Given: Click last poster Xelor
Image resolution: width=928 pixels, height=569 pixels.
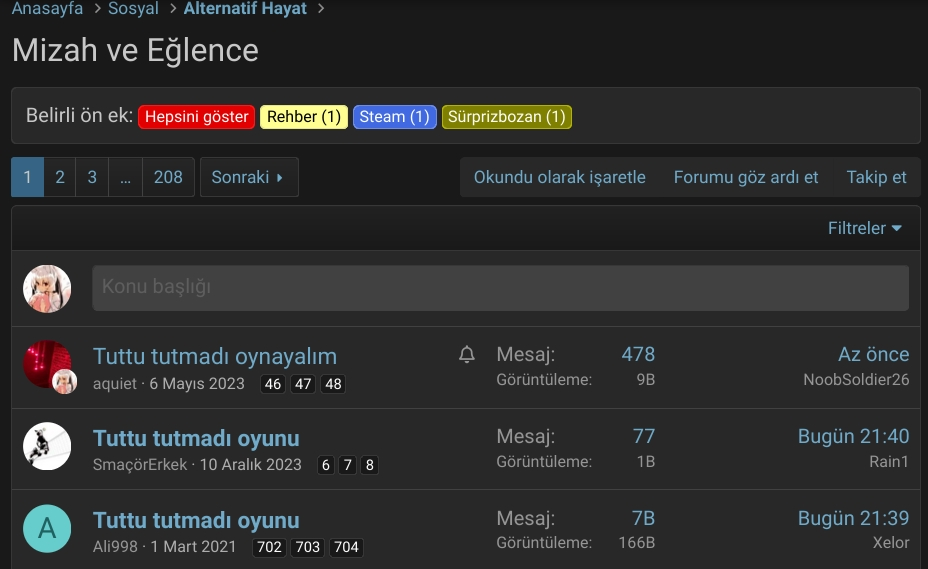Looking at the screenshot, I should (x=891, y=542).
